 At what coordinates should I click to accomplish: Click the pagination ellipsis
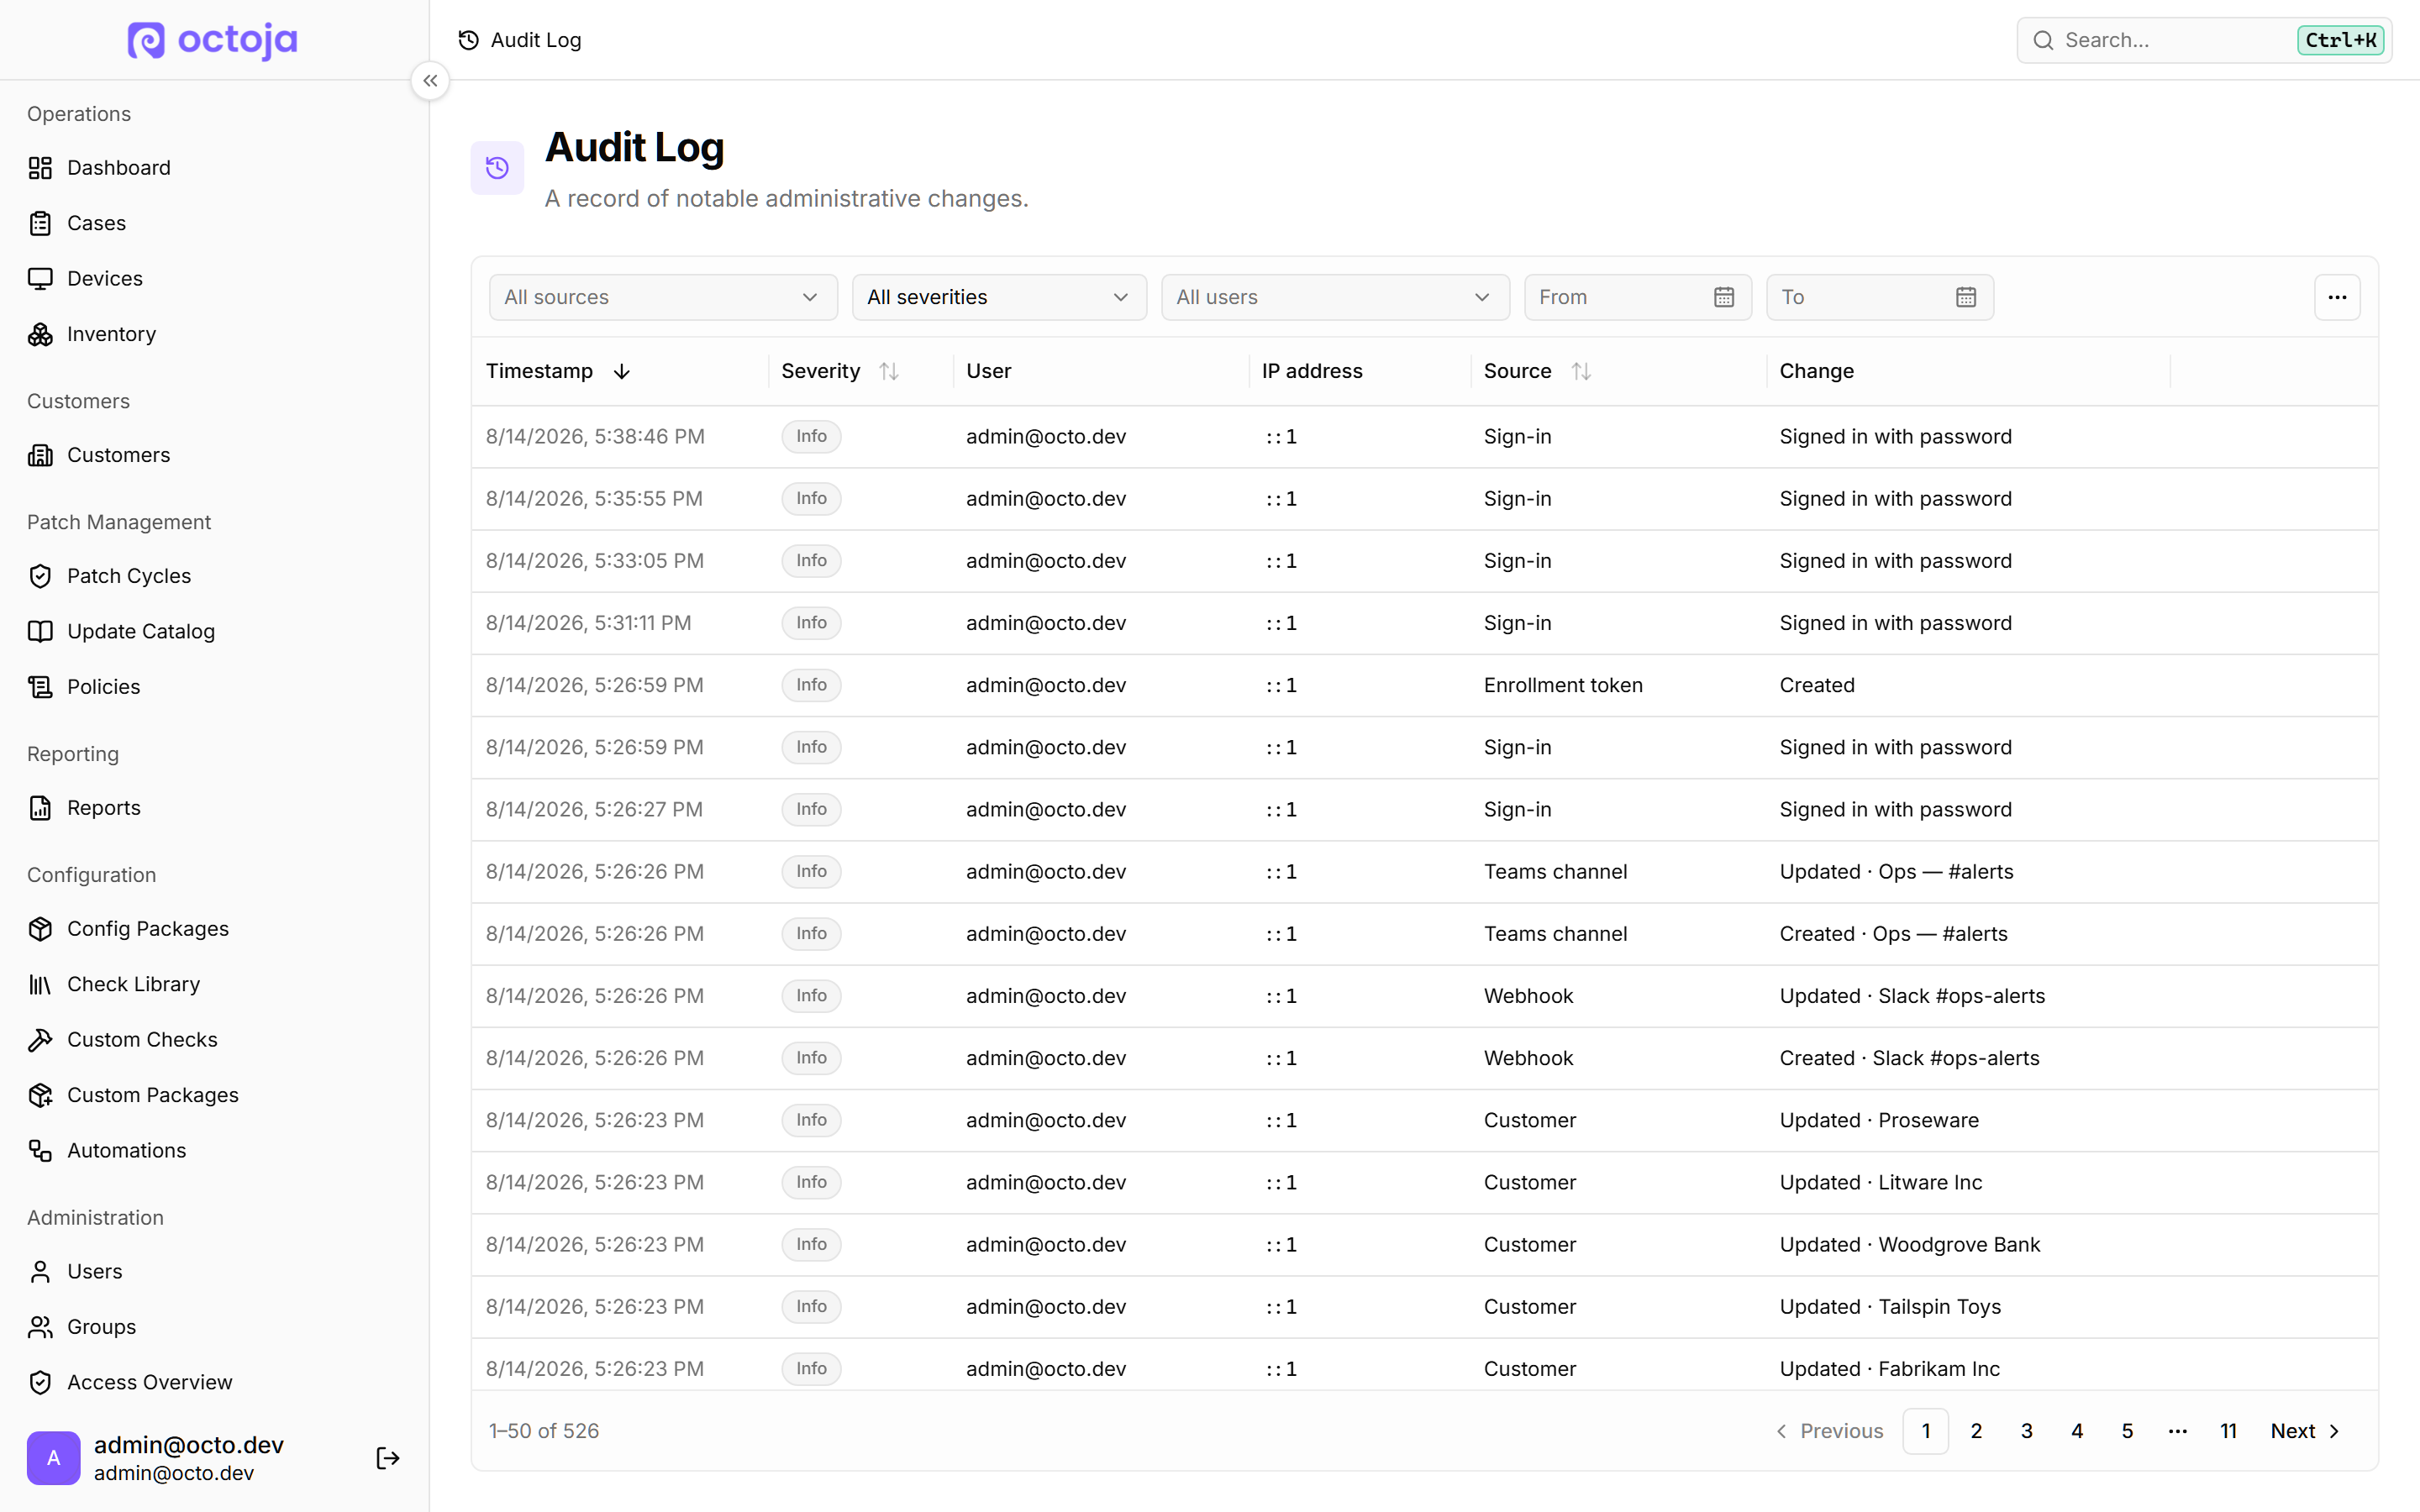coord(2178,1431)
